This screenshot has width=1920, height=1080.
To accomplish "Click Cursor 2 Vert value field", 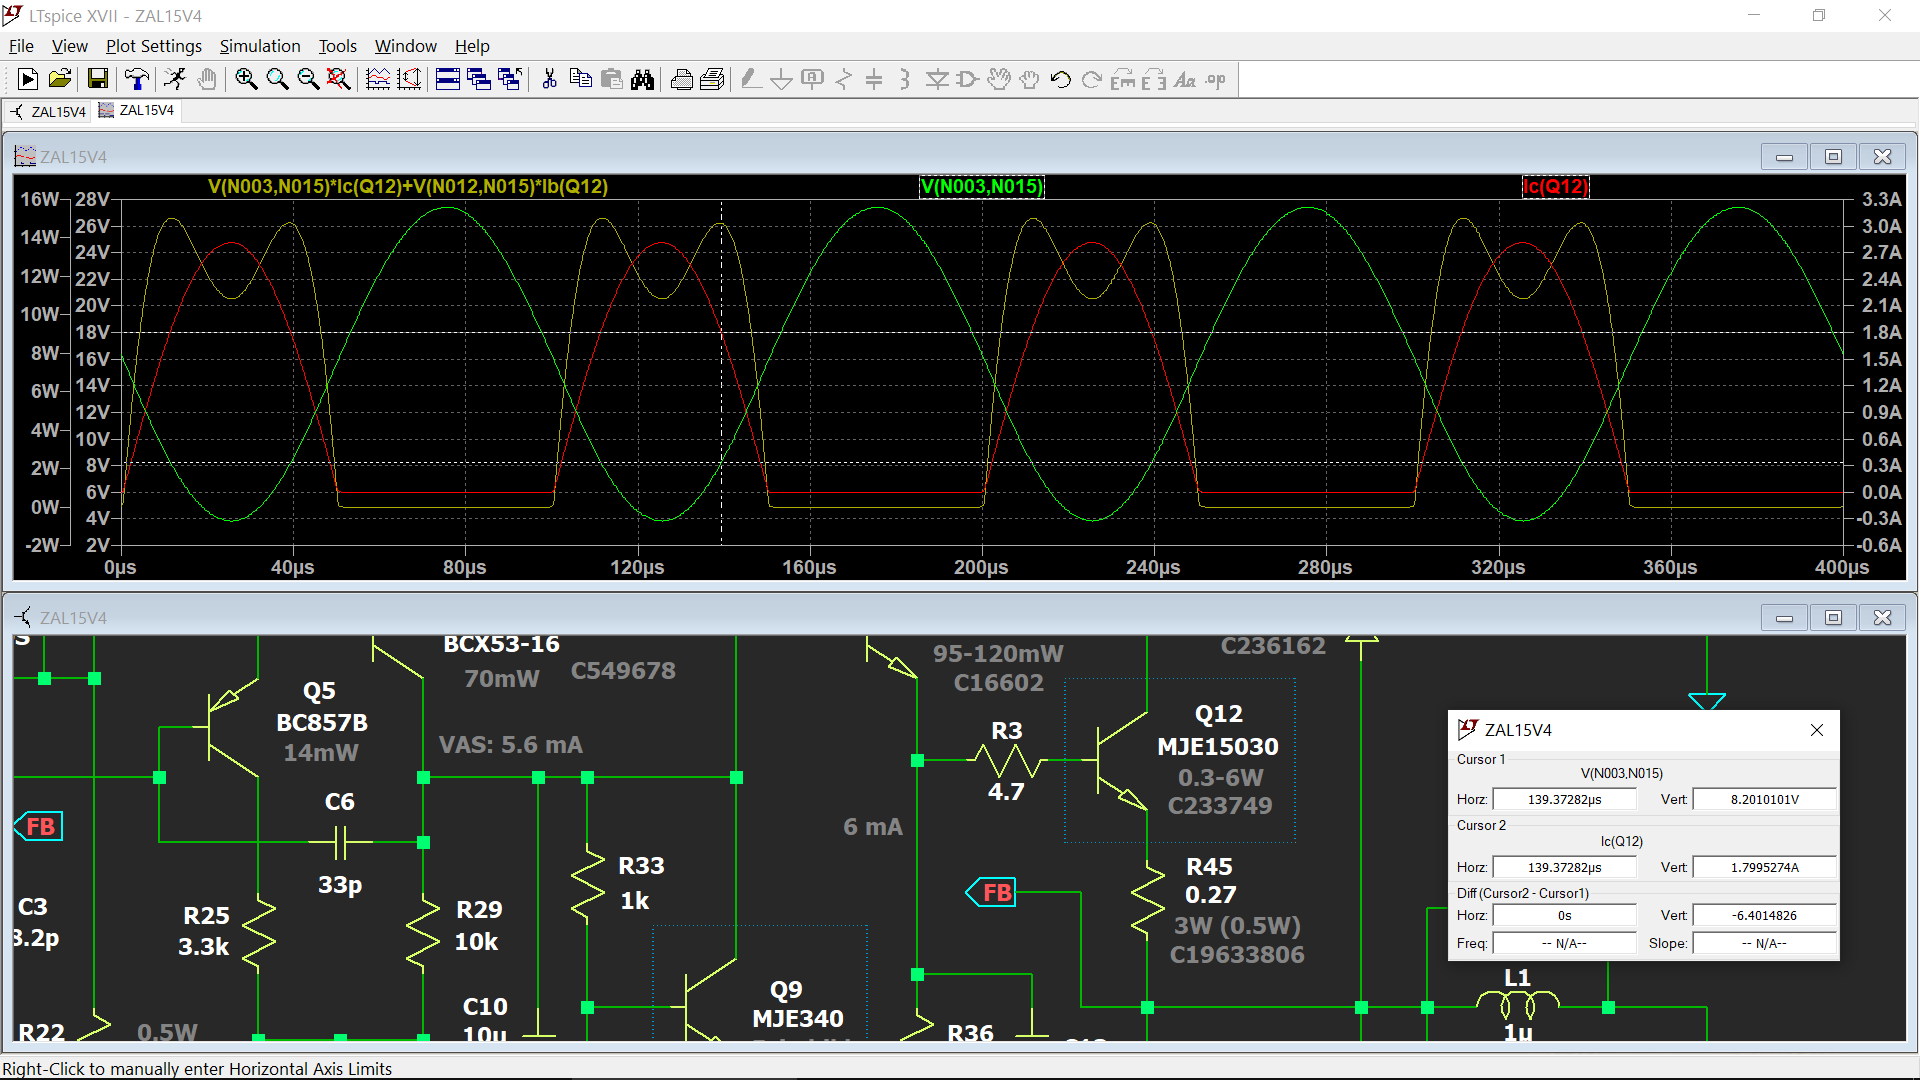I will tap(1765, 867).
